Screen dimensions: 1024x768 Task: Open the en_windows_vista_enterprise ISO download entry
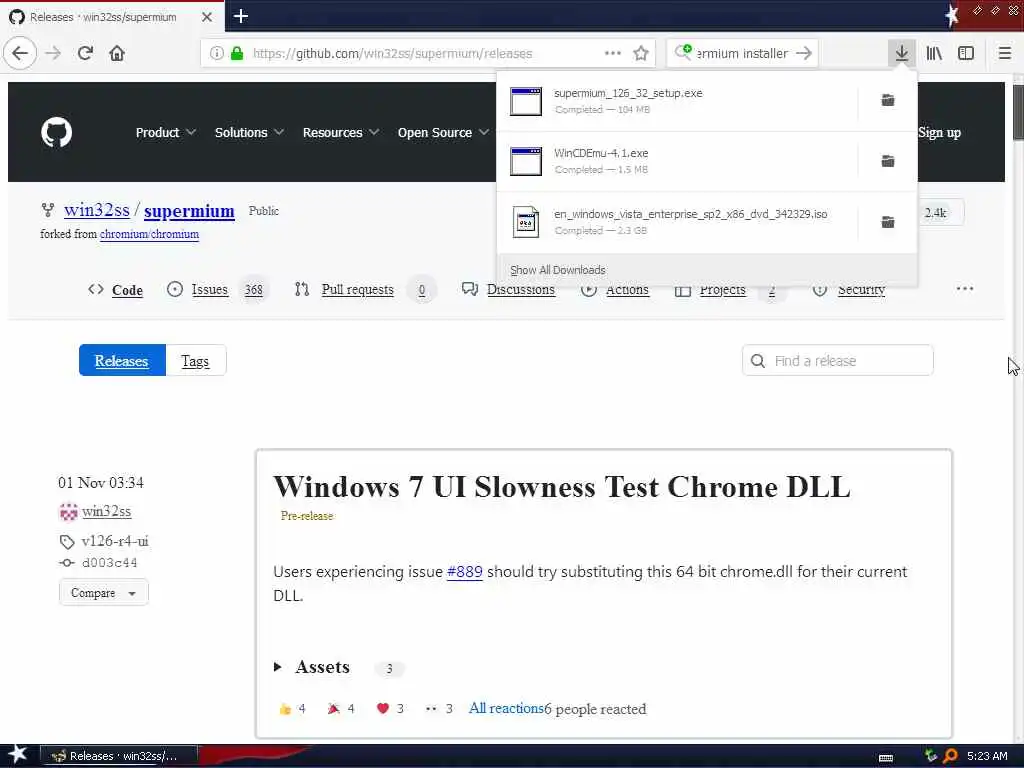(678, 222)
